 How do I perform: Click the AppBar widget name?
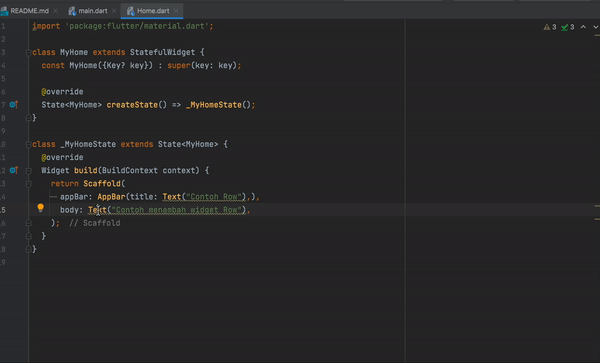[111, 197]
